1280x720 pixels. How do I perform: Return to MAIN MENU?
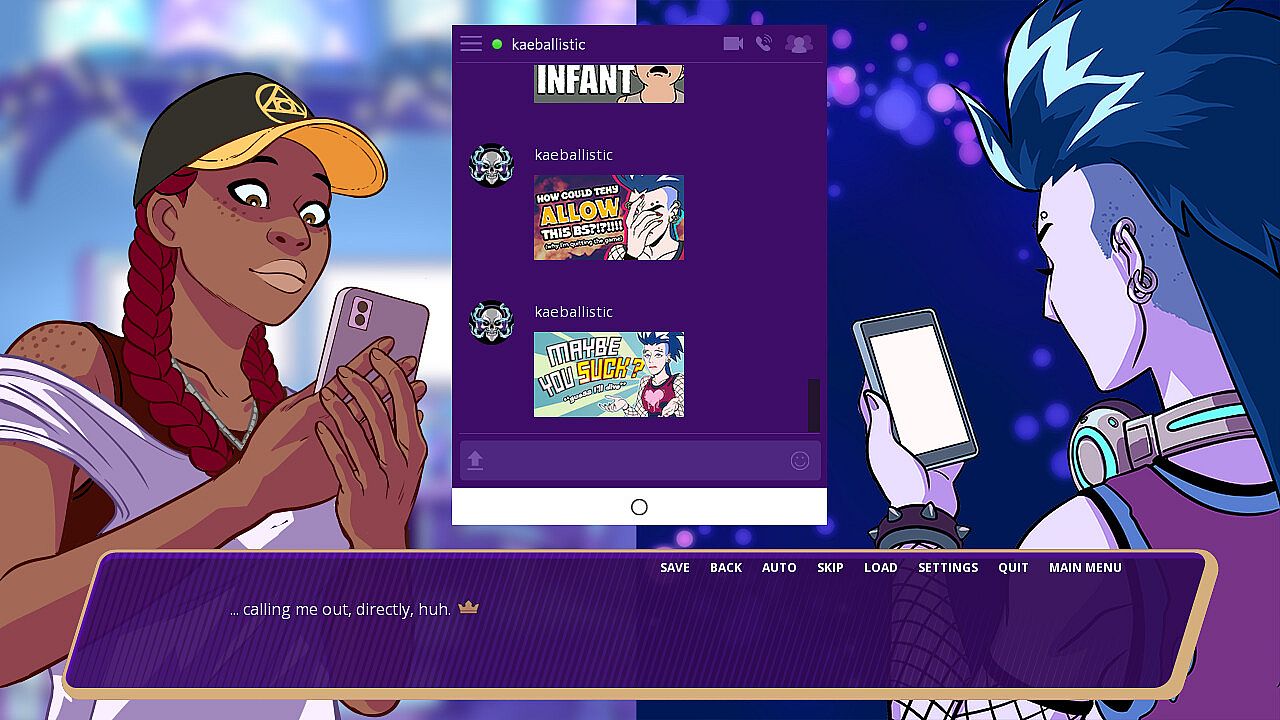click(x=1085, y=567)
